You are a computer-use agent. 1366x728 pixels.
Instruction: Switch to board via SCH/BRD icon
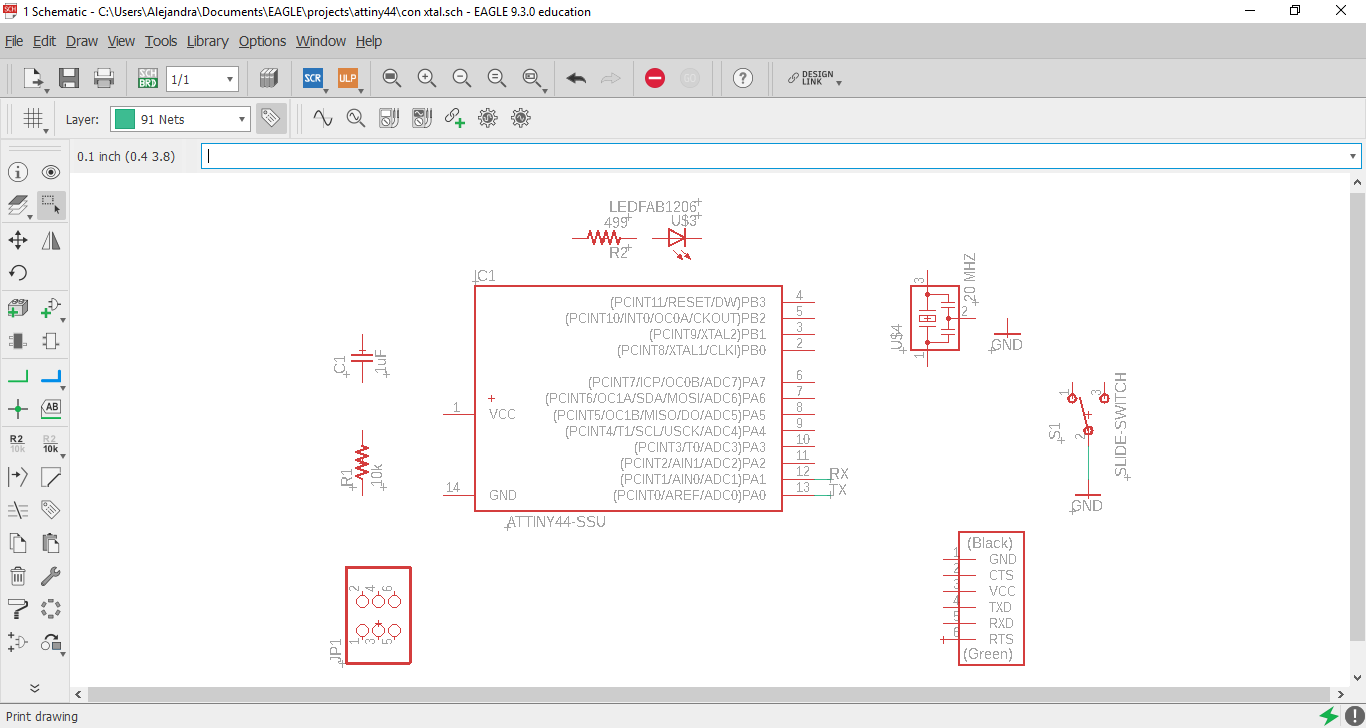[x=147, y=78]
